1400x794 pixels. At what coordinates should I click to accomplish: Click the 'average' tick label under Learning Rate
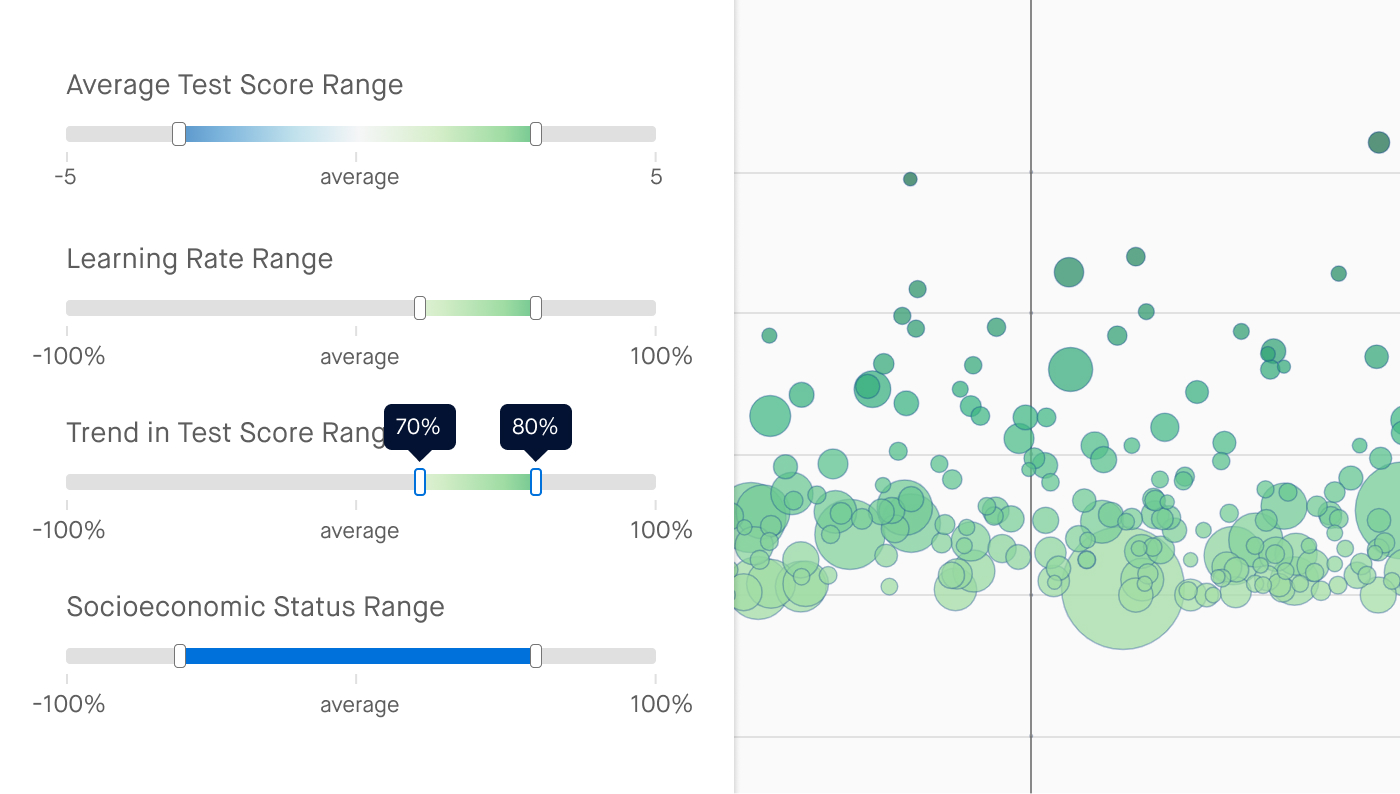click(359, 357)
